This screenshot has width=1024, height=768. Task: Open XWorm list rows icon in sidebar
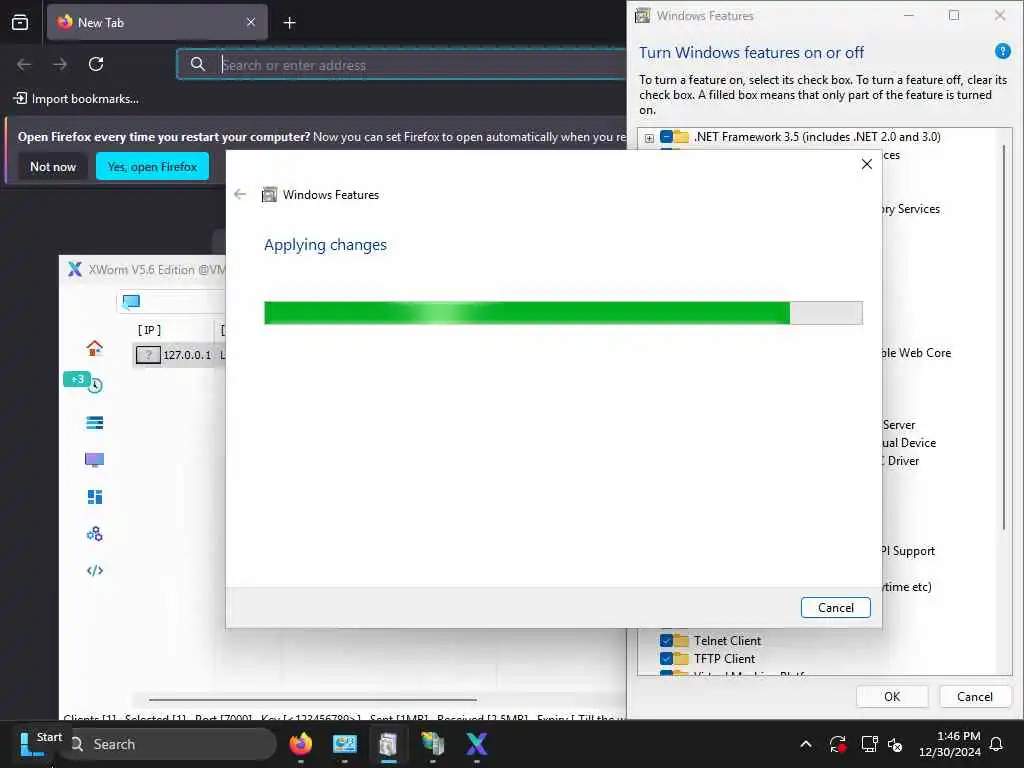95,423
